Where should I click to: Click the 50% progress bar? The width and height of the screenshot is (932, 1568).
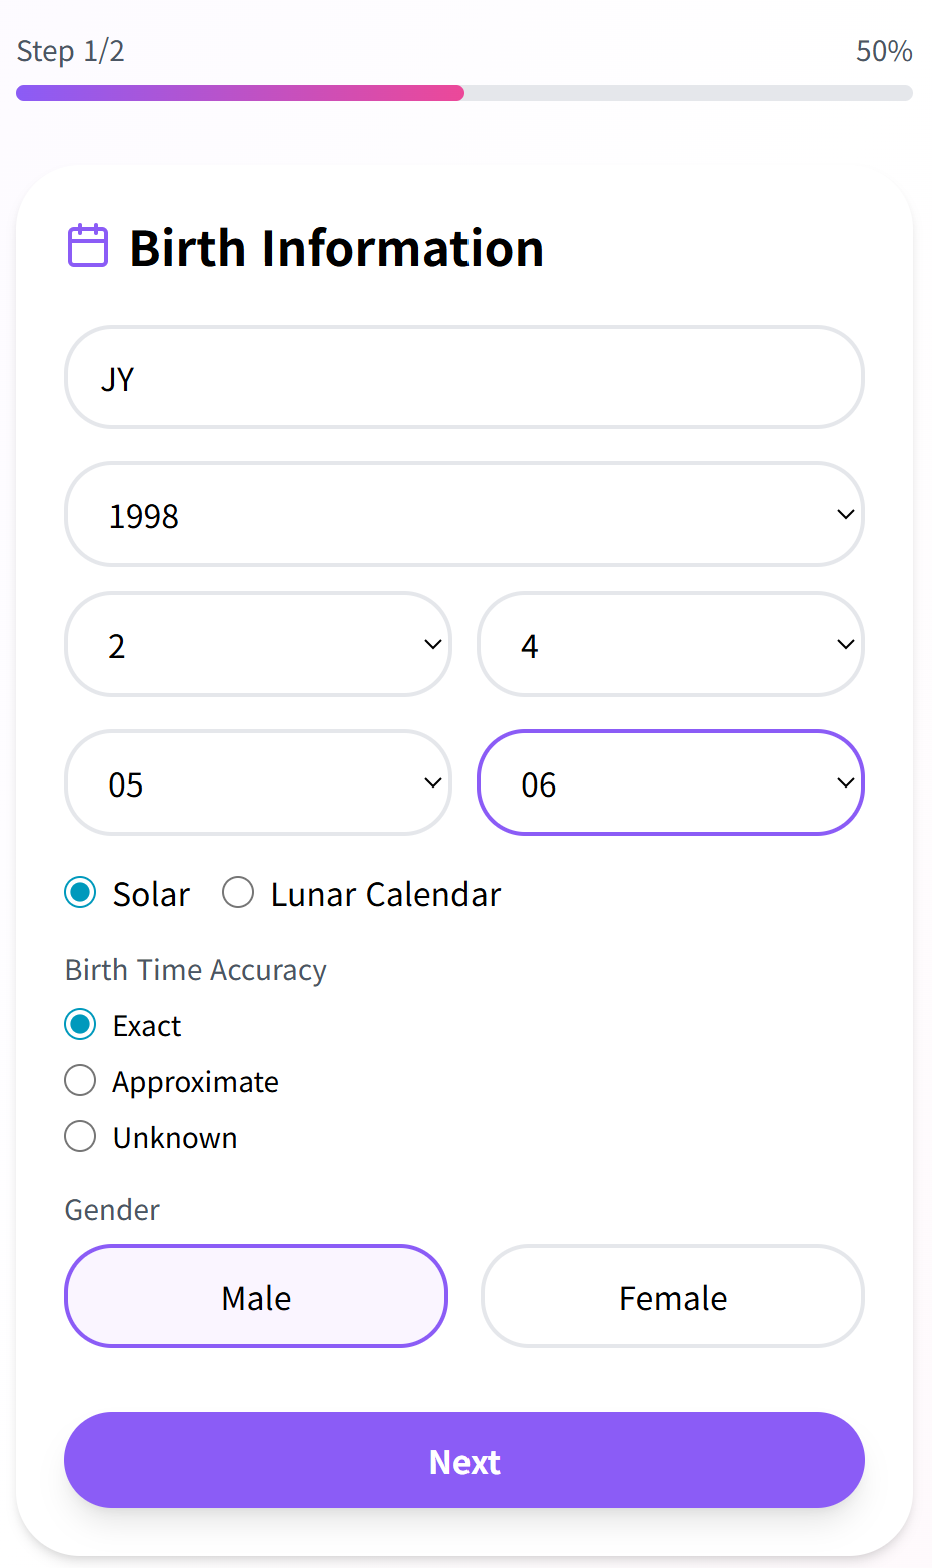464,92
